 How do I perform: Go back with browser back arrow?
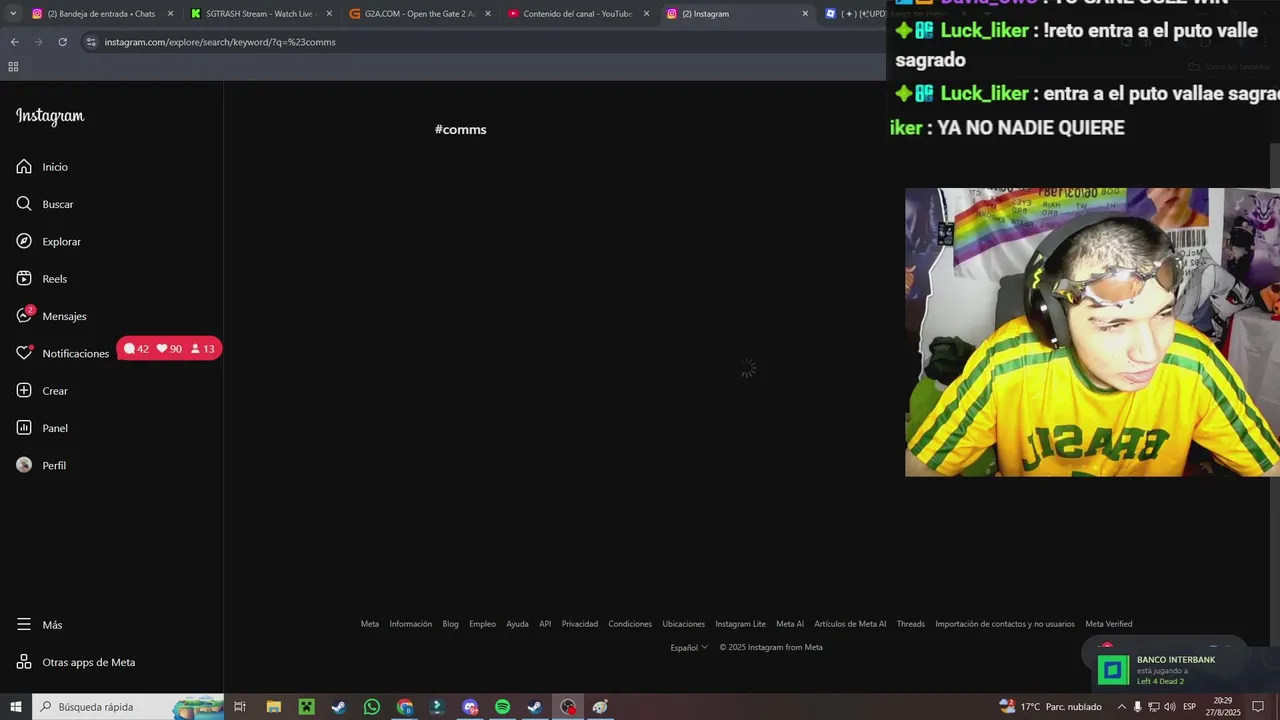[x=14, y=42]
